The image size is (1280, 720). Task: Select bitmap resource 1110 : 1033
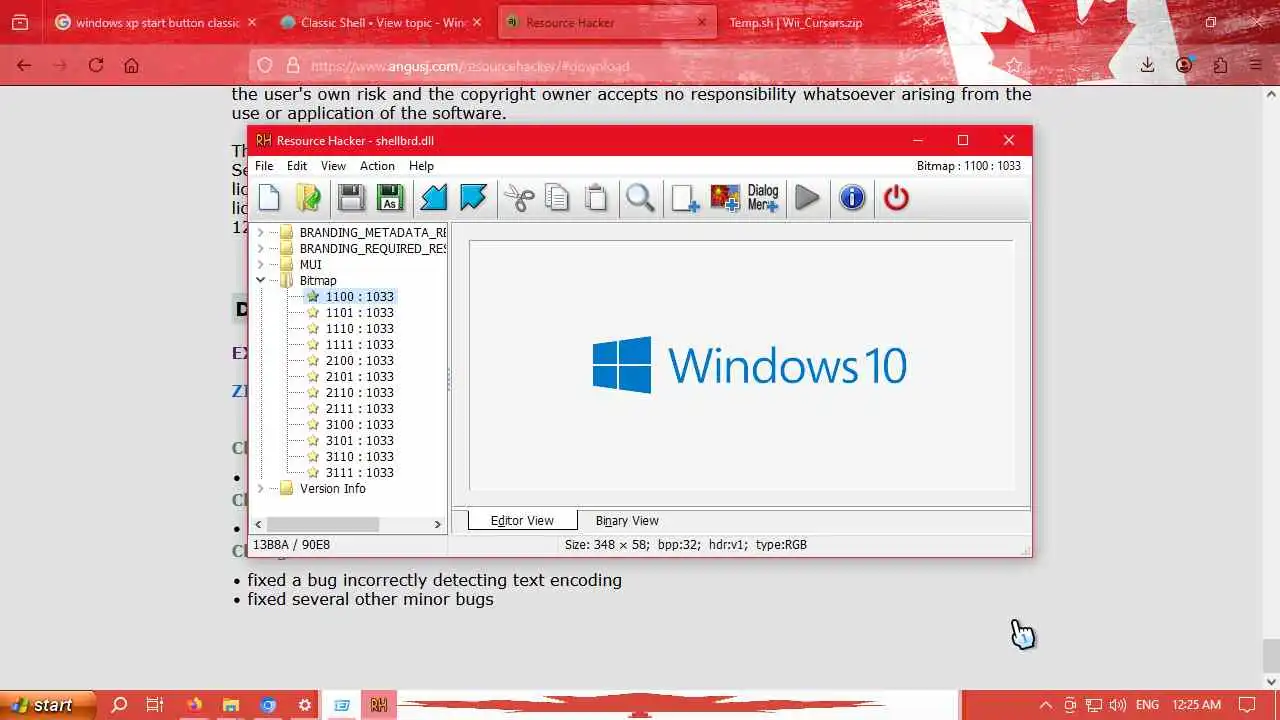pos(359,328)
